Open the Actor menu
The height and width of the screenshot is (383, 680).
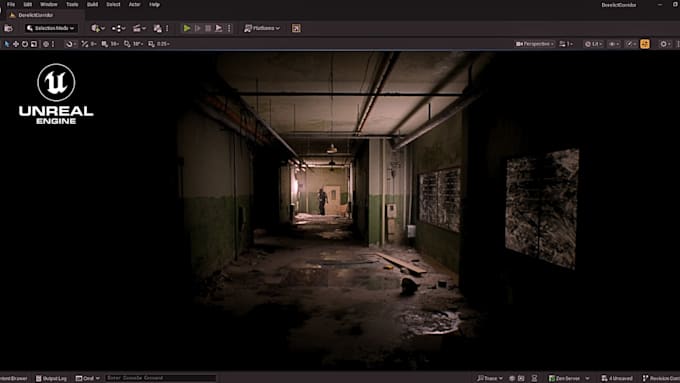click(134, 4)
